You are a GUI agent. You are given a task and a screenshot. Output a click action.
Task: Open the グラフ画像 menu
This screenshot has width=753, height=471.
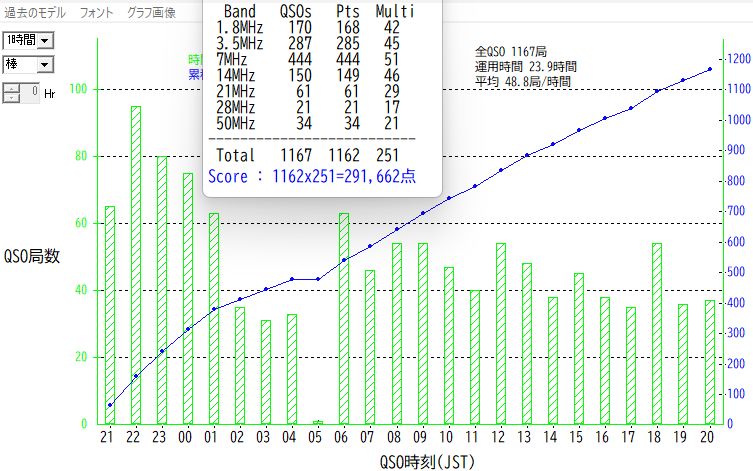point(151,13)
